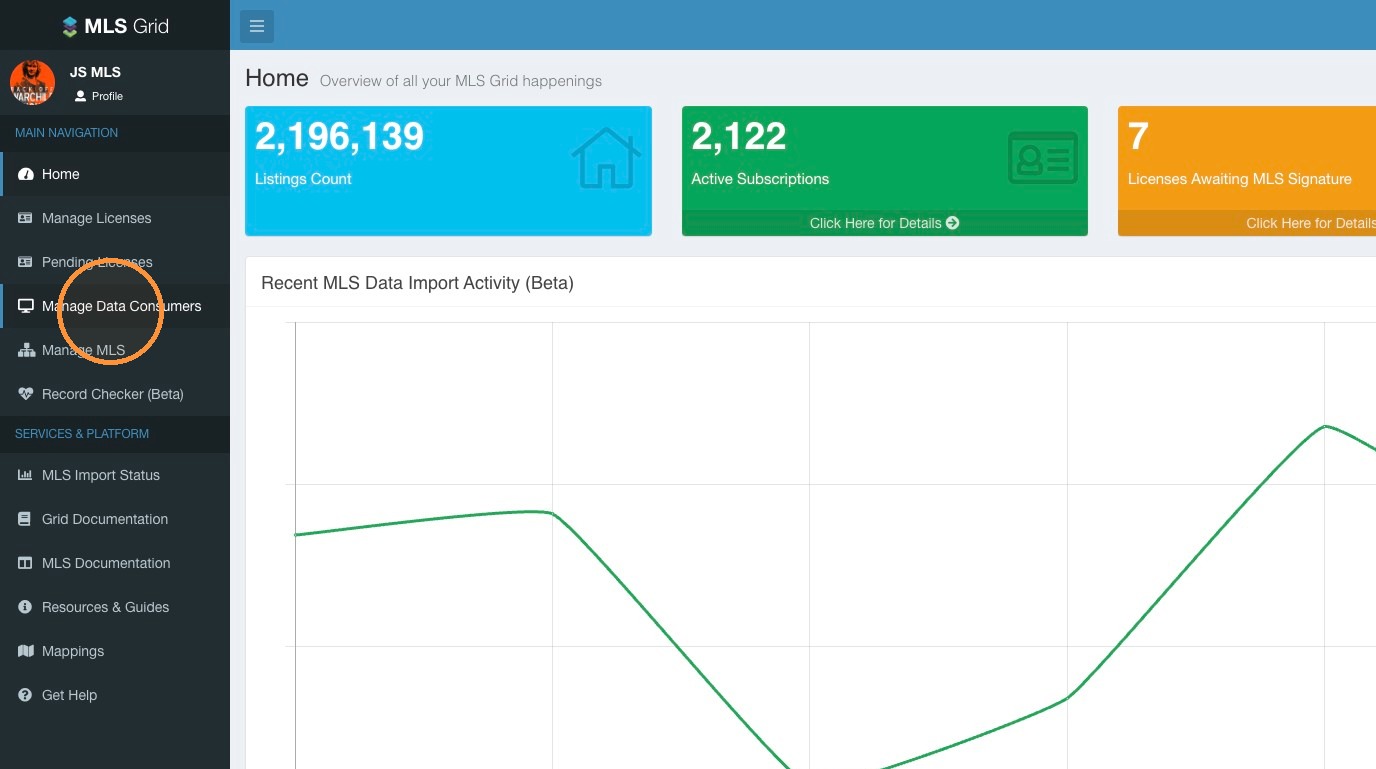Image resolution: width=1376 pixels, height=769 pixels.
Task: Open MLS Documentation link
Action: (115, 563)
